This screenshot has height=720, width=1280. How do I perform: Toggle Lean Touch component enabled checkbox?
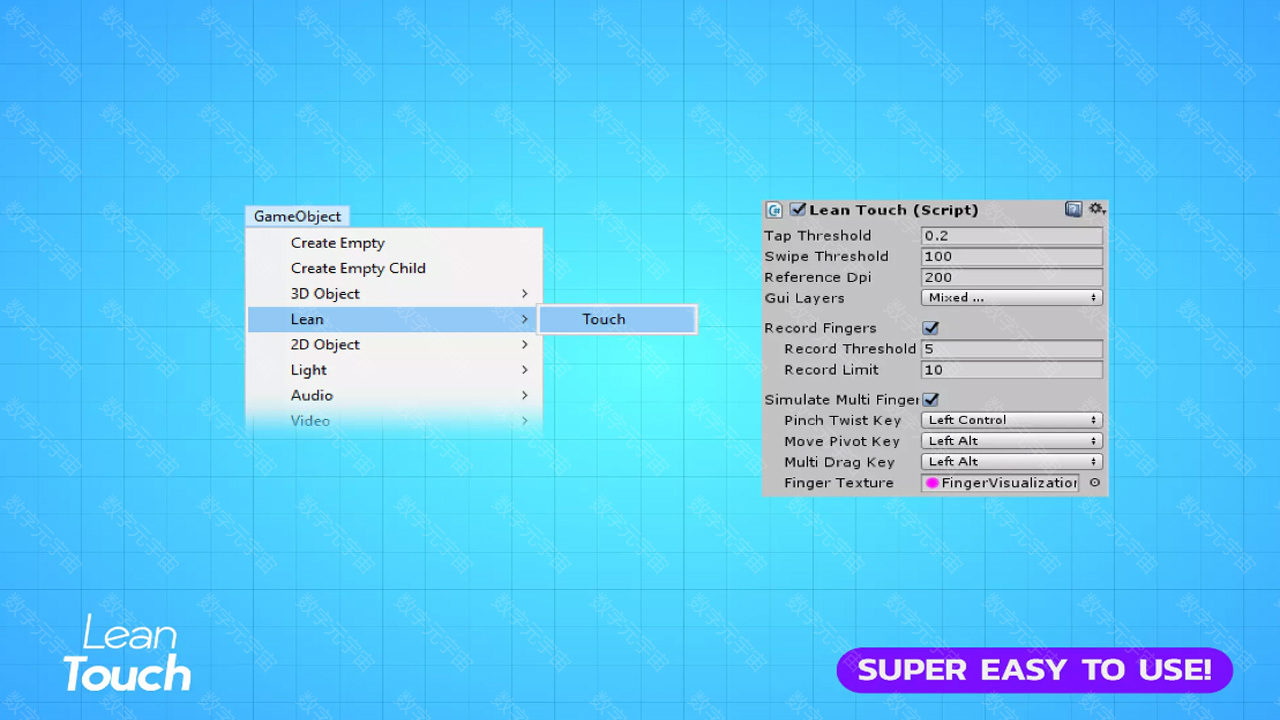pos(797,210)
